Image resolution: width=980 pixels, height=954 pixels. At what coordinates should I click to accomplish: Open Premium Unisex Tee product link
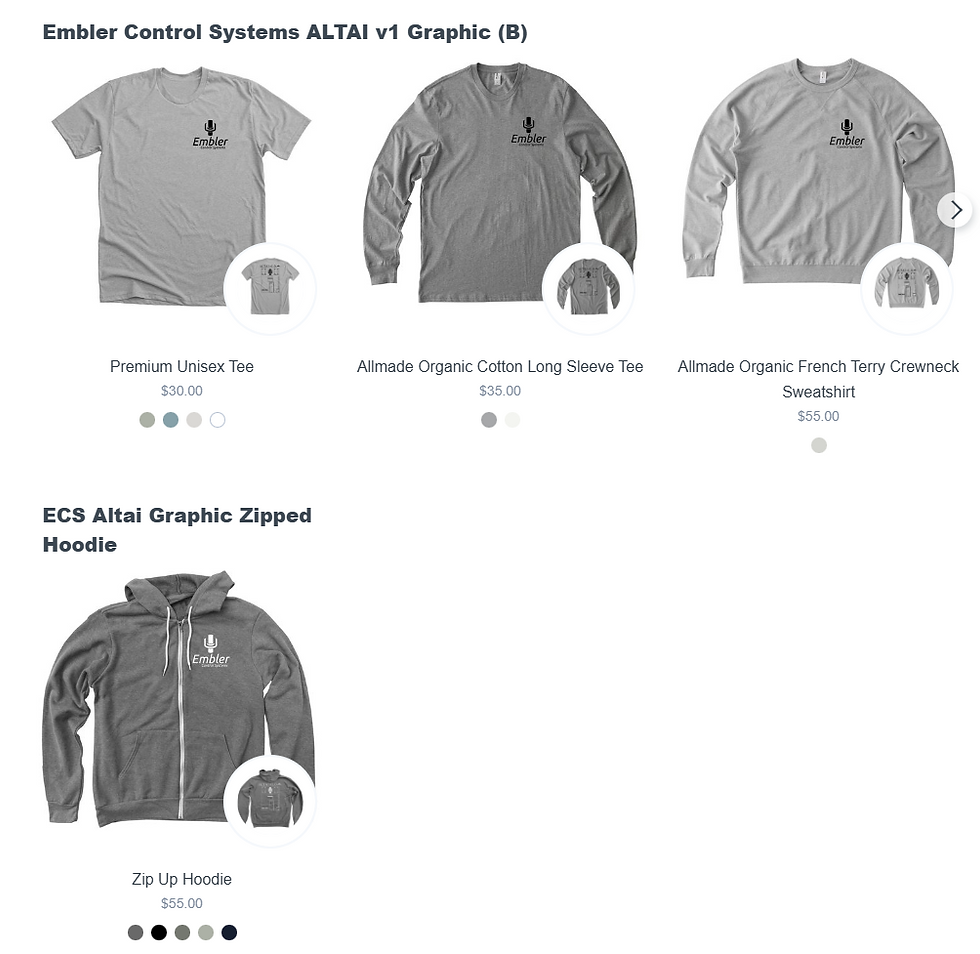click(x=182, y=366)
